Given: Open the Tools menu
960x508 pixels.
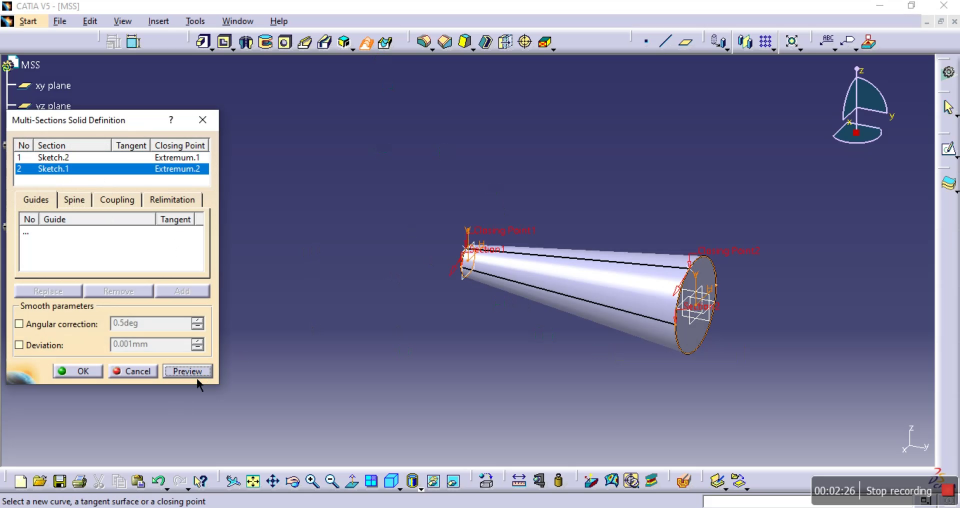Looking at the screenshot, I should (195, 21).
